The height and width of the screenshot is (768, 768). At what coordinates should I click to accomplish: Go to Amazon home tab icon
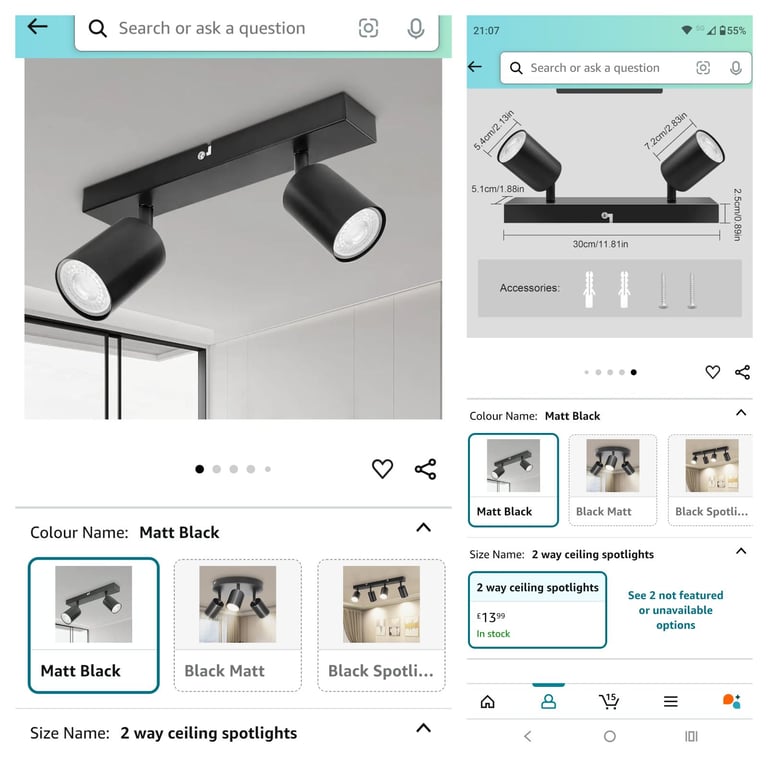point(487,701)
